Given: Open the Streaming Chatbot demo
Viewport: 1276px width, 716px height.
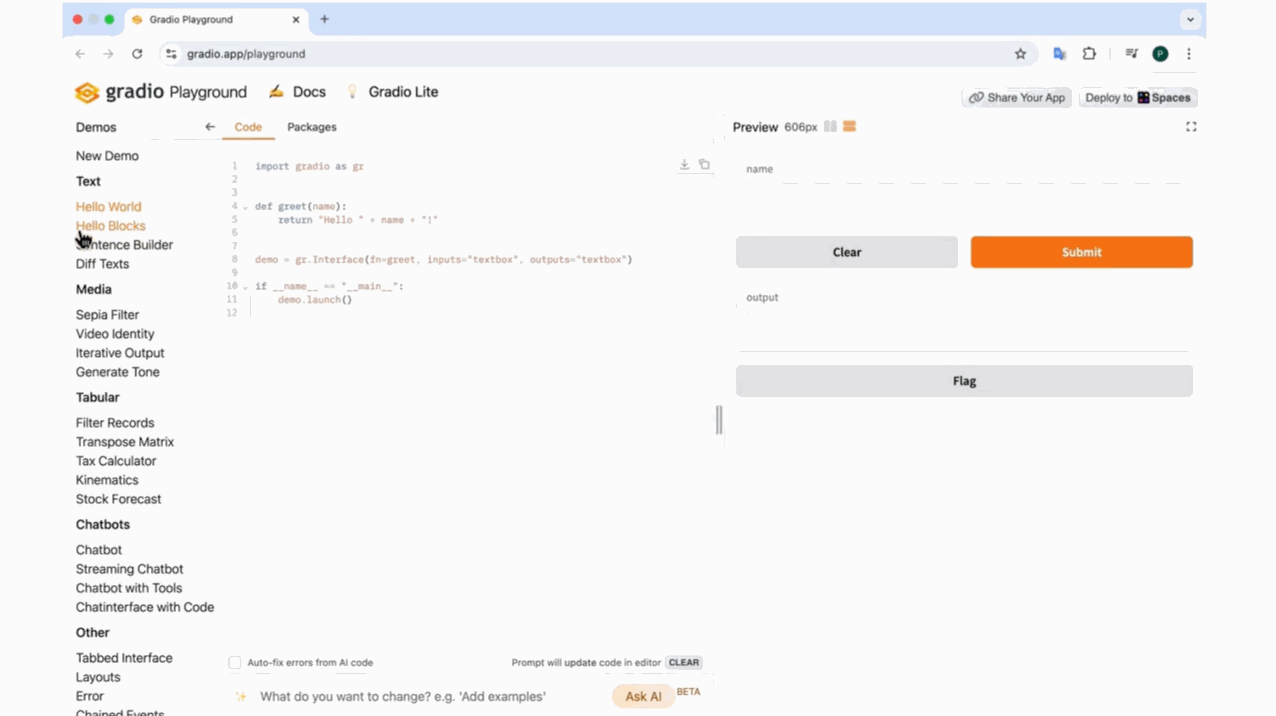Looking at the screenshot, I should pos(130,569).
